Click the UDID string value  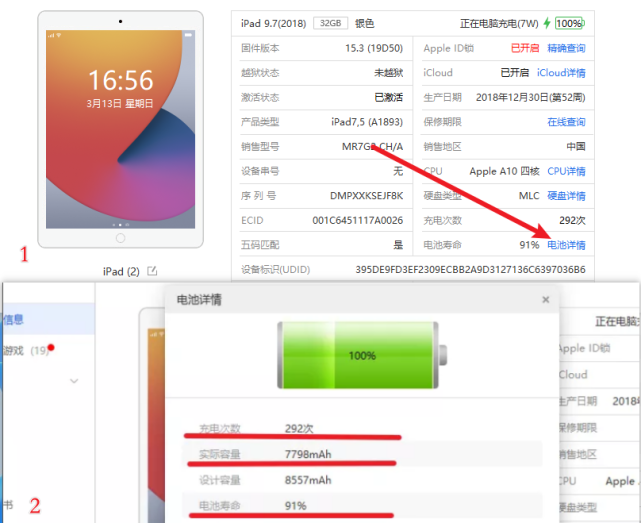[x=470, y=269]
